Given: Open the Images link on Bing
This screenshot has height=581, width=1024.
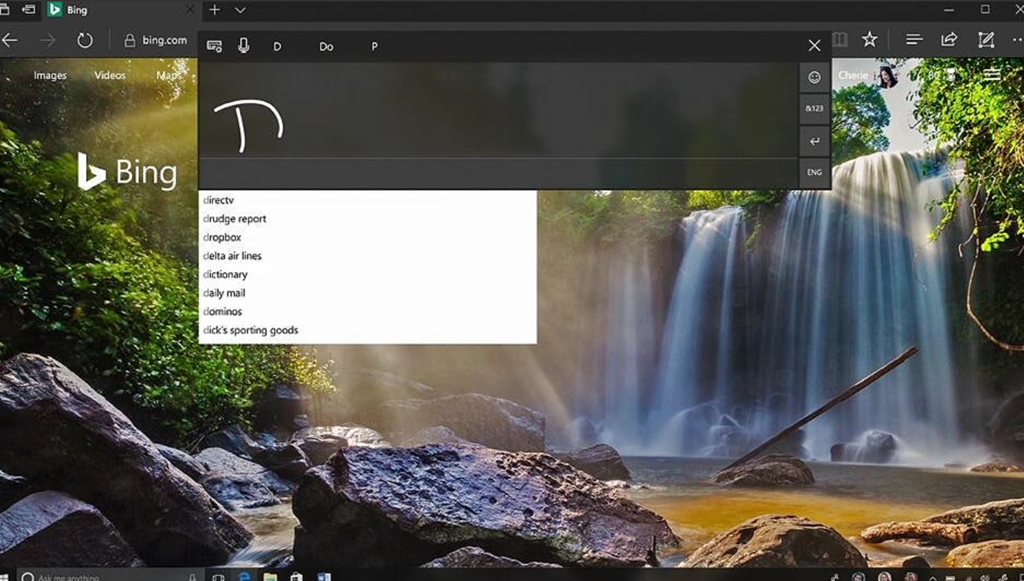Looking at the screenshot, I should (50, 75).
